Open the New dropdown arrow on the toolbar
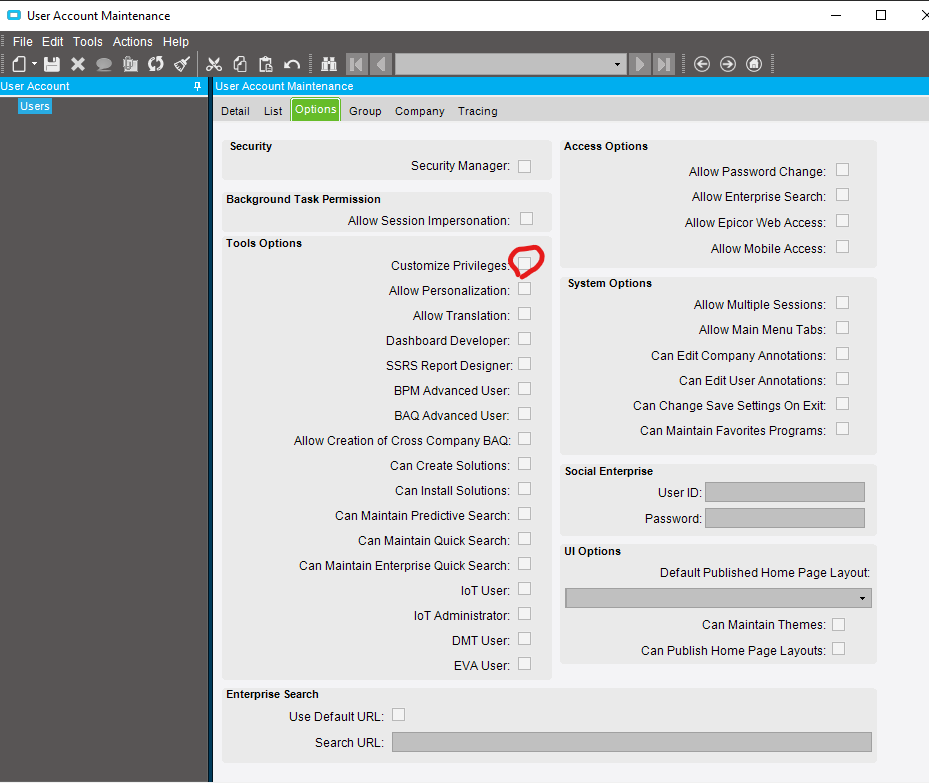 pos(33,63)
